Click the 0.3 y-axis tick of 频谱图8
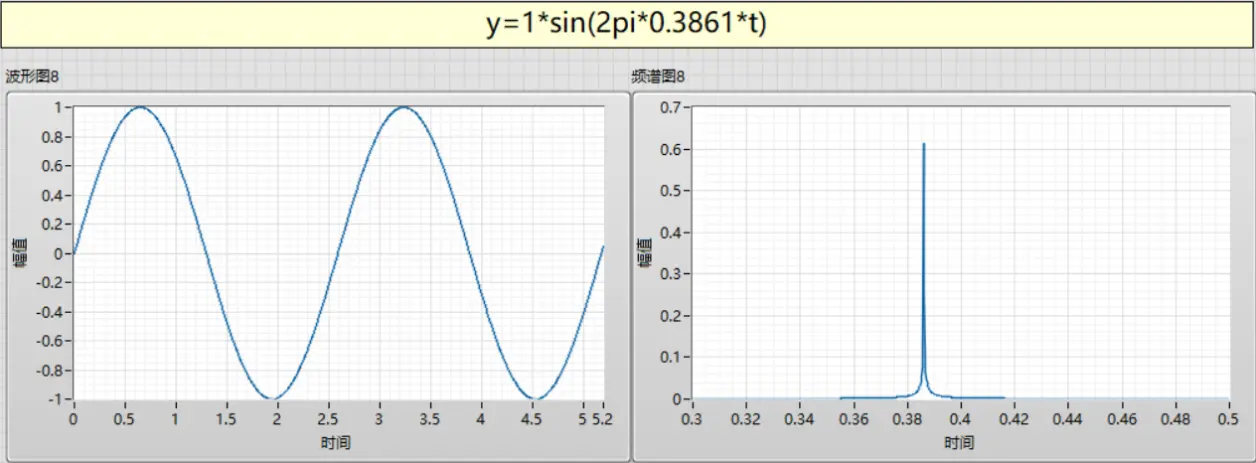The width and height of the screenshot is (1256, 463). 673,274
